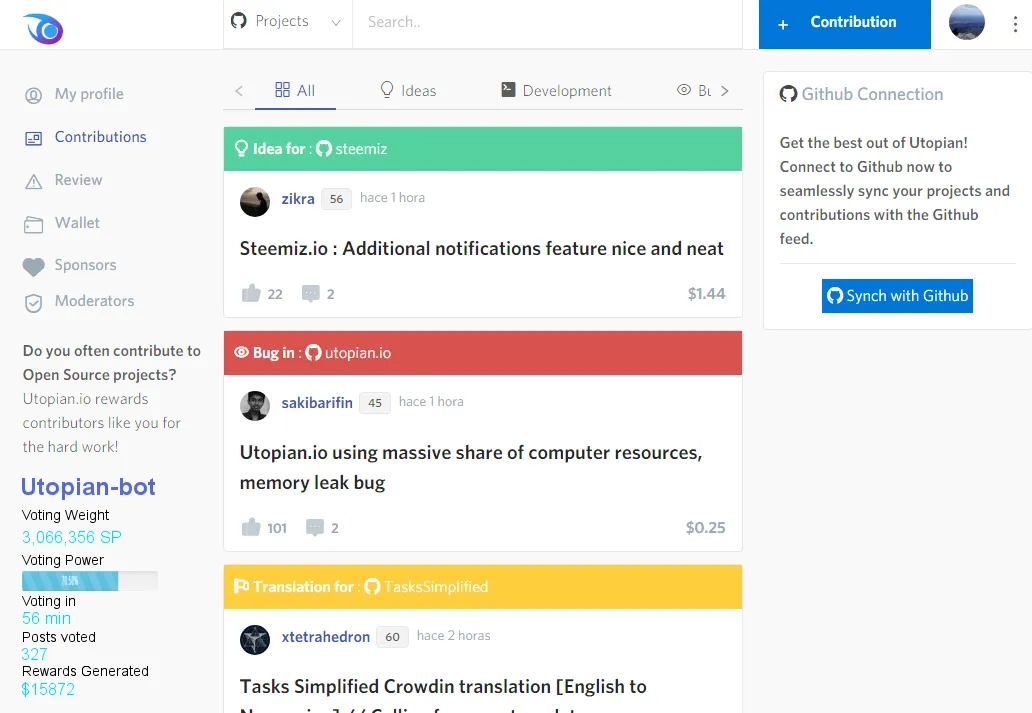This screenshot has width=1032, height=713.
Task: Go to Contributions in the sidebar
Action: (86, 137)
